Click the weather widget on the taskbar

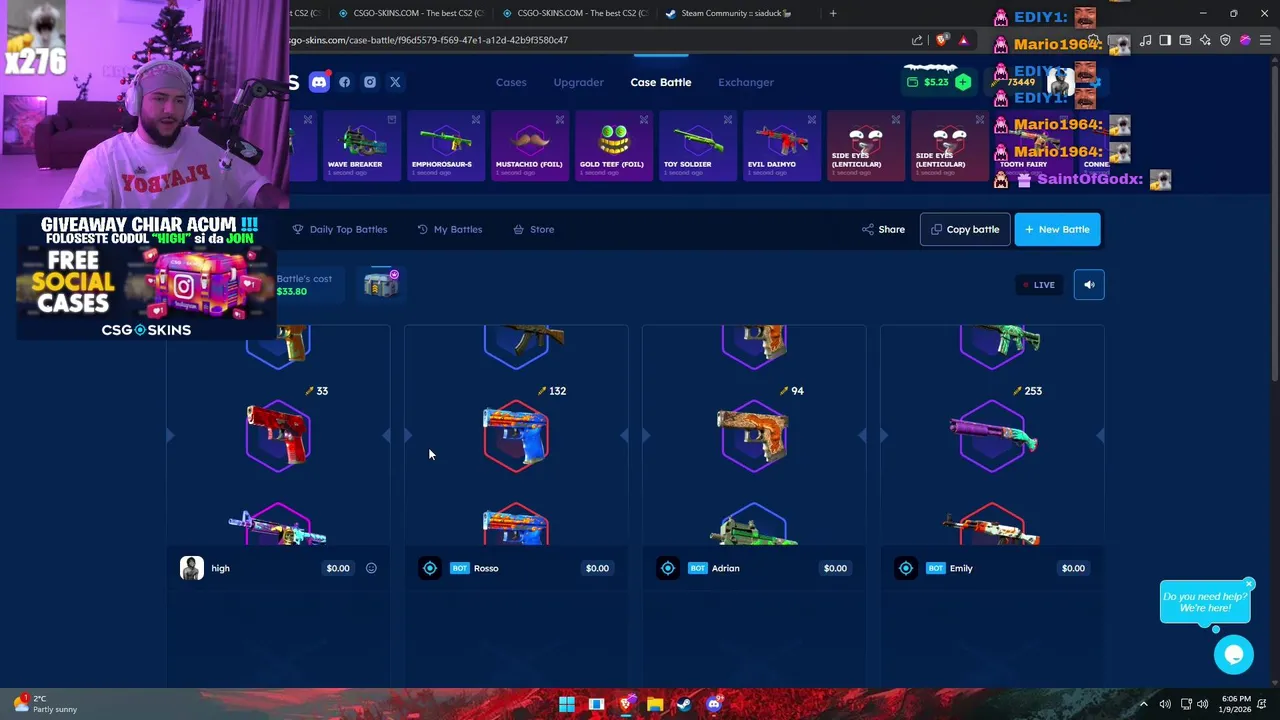tap(45, 704)
